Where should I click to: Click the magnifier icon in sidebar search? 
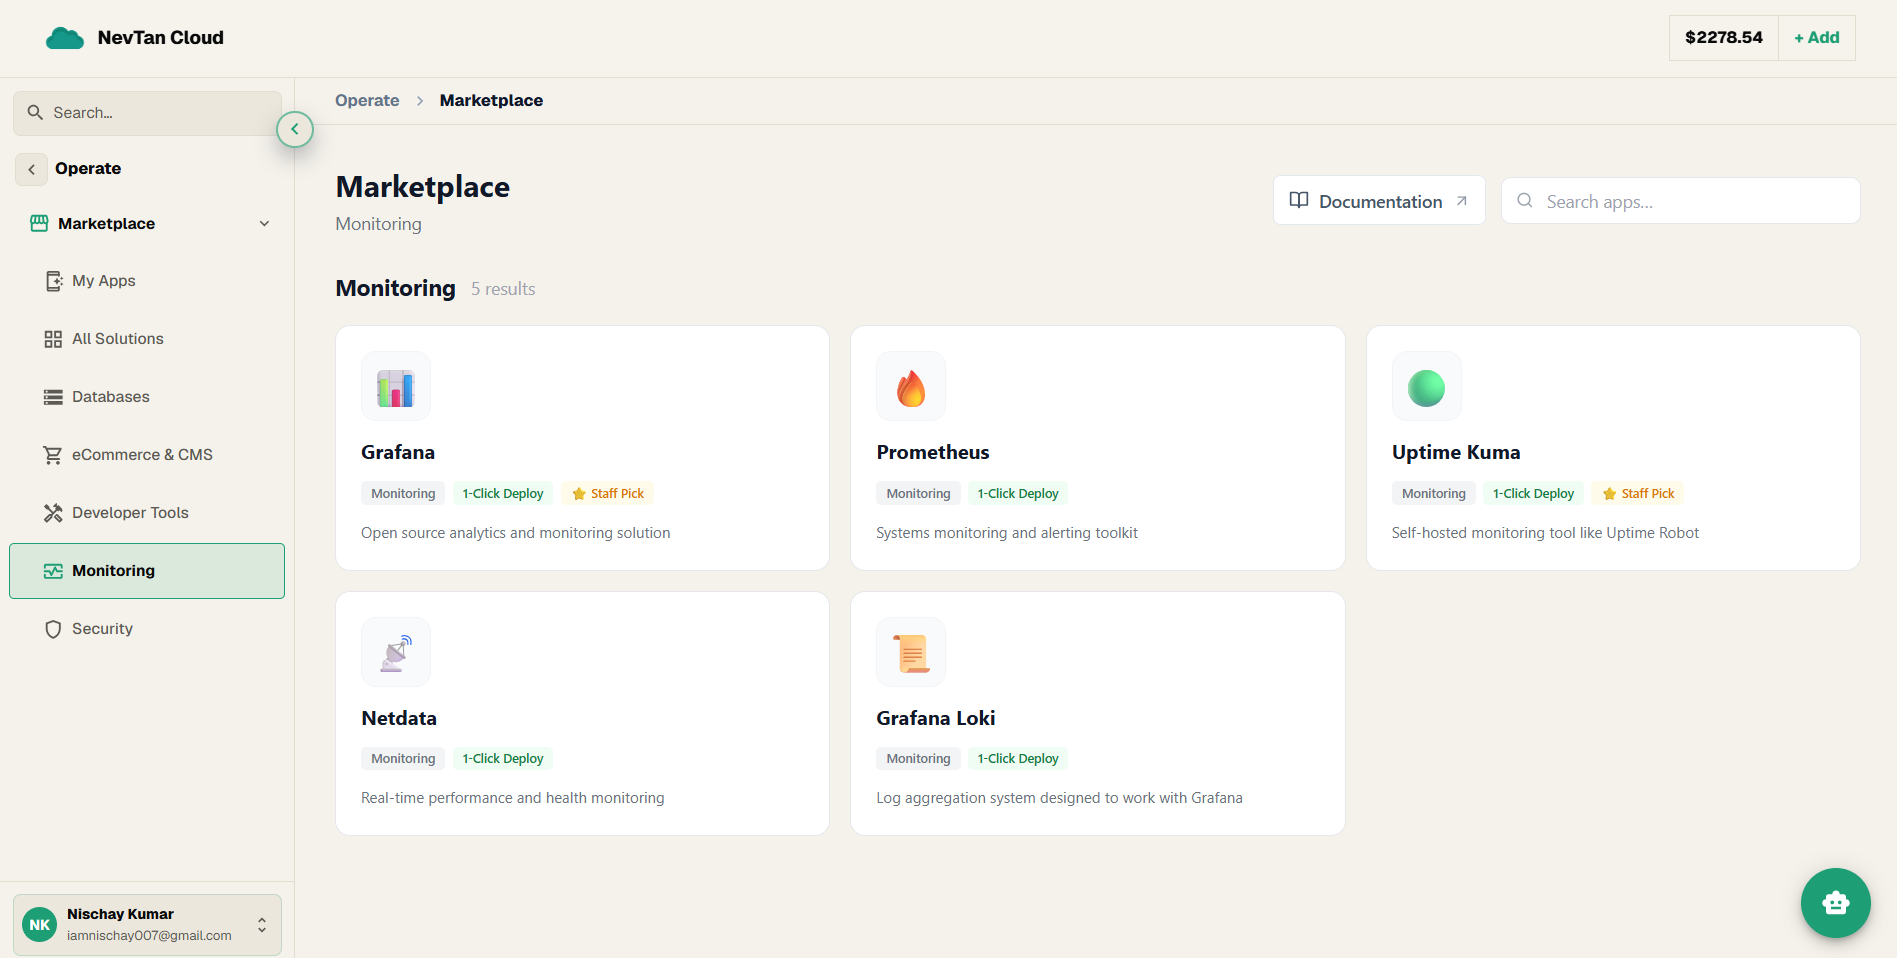pyautogui.click(x=35, y=113)
